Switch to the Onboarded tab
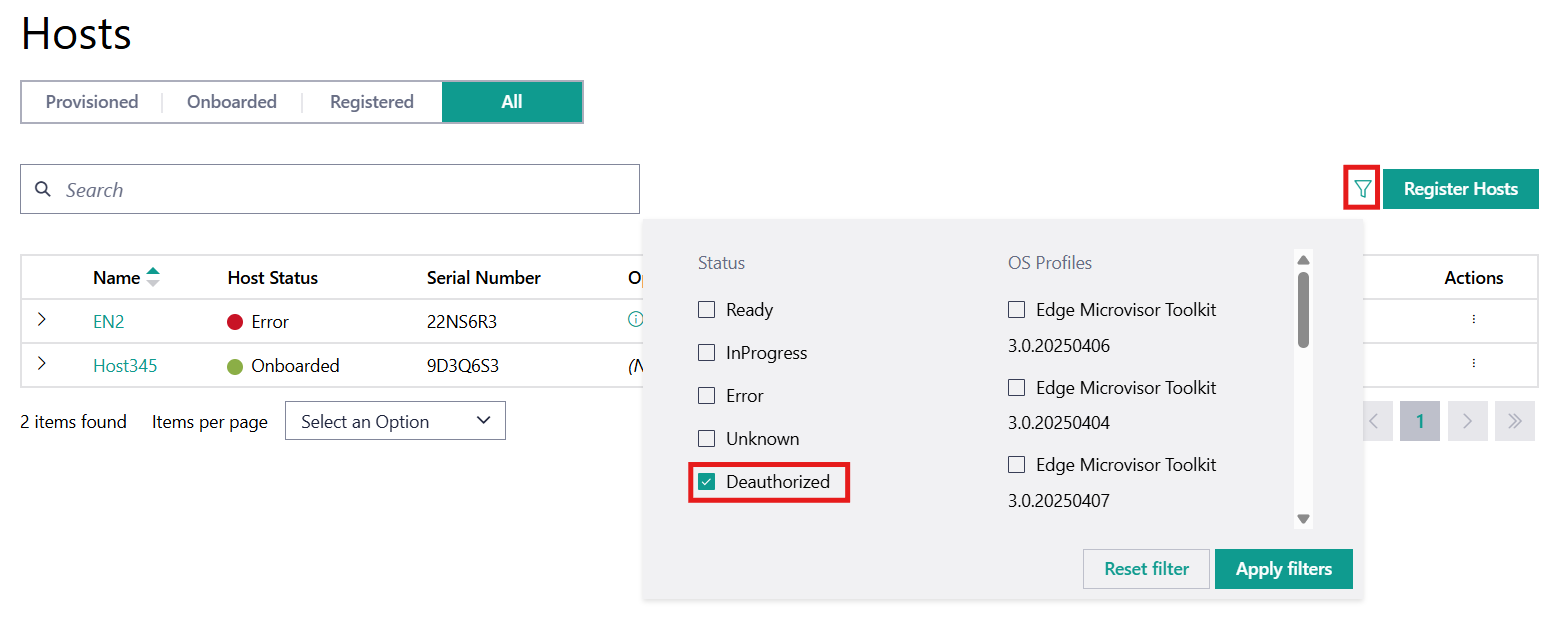The height and width of the screenshot is (640, 1543). pyautogui.click(x=232, y=102)
